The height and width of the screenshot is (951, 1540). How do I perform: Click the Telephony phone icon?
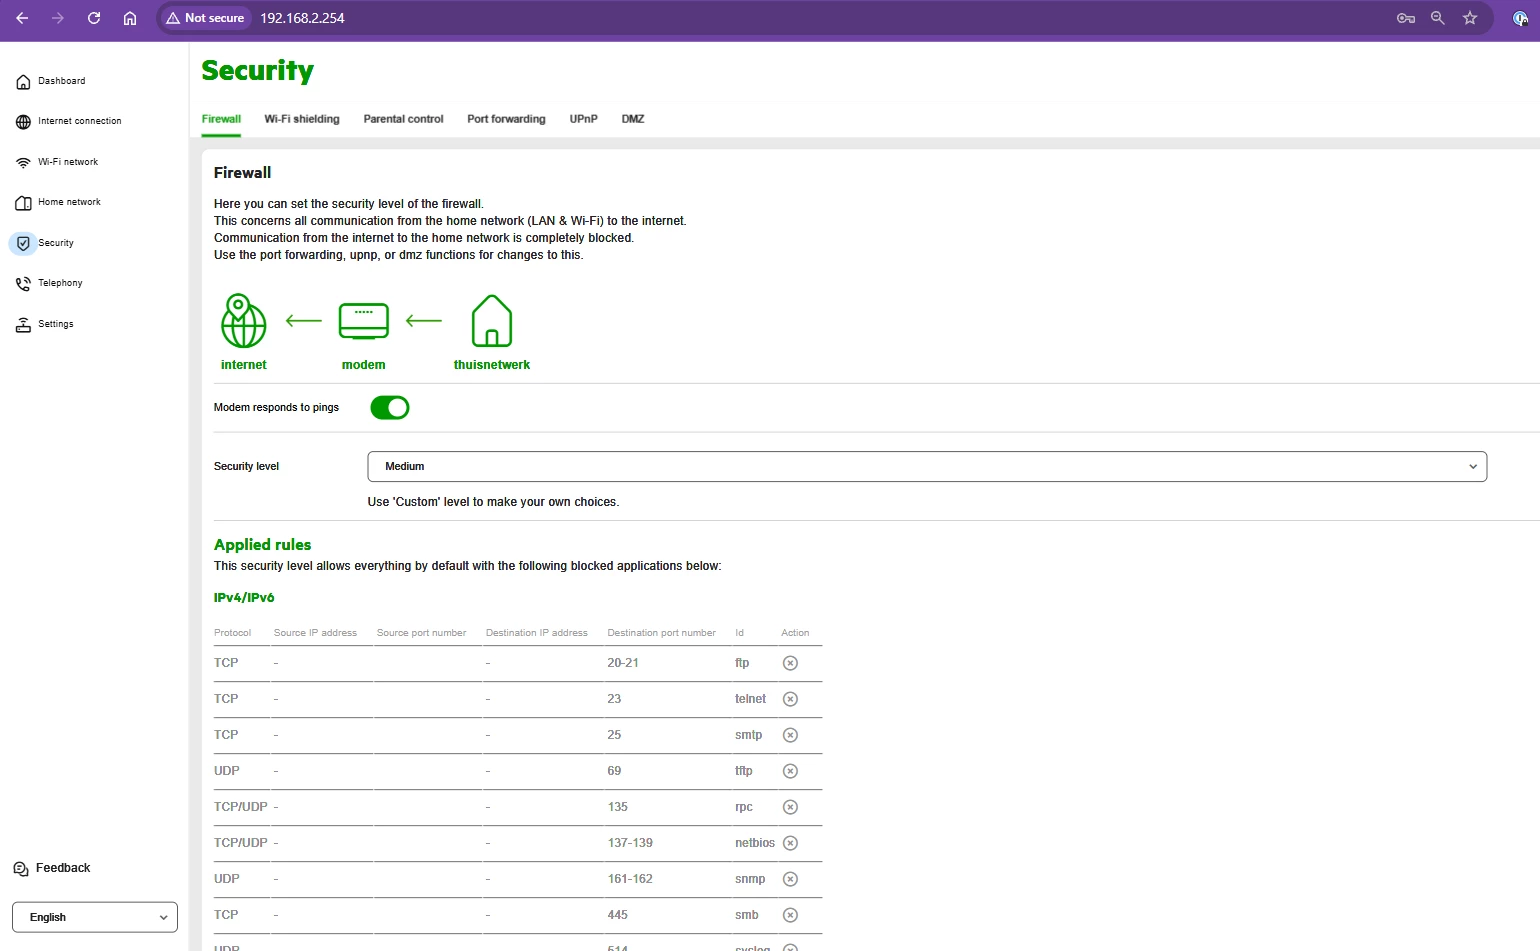click(23, 284)
